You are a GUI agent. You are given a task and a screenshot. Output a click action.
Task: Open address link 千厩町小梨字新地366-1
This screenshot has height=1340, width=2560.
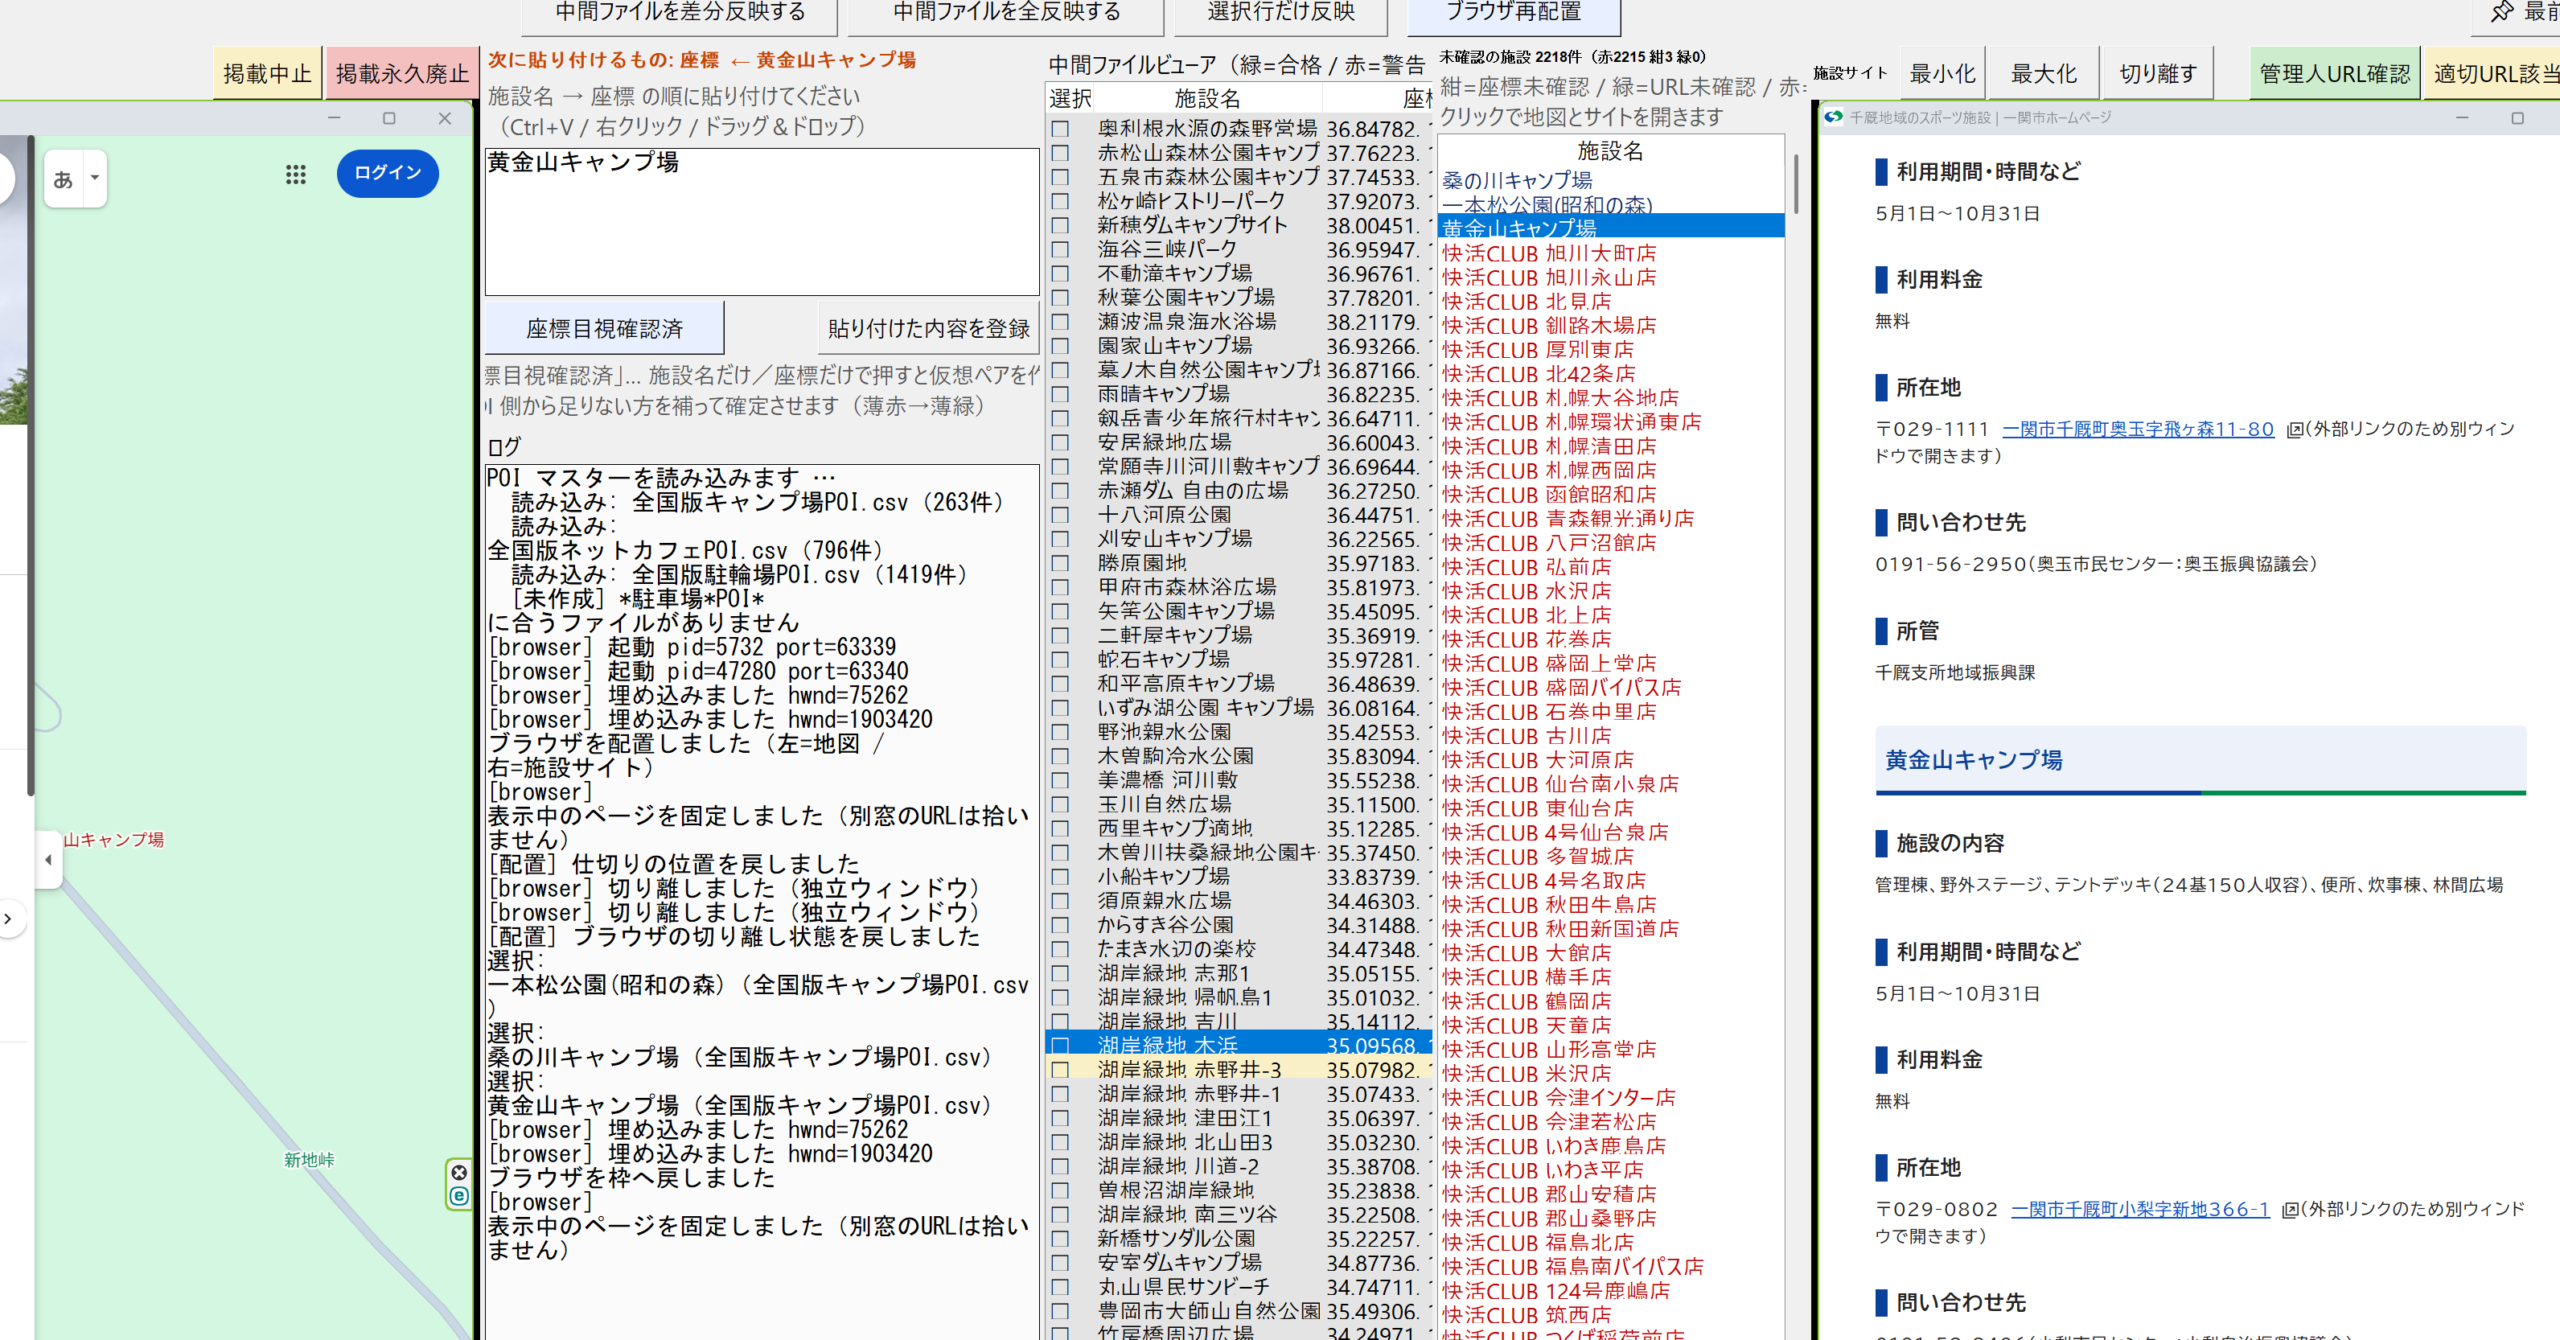point(2140,1209)
